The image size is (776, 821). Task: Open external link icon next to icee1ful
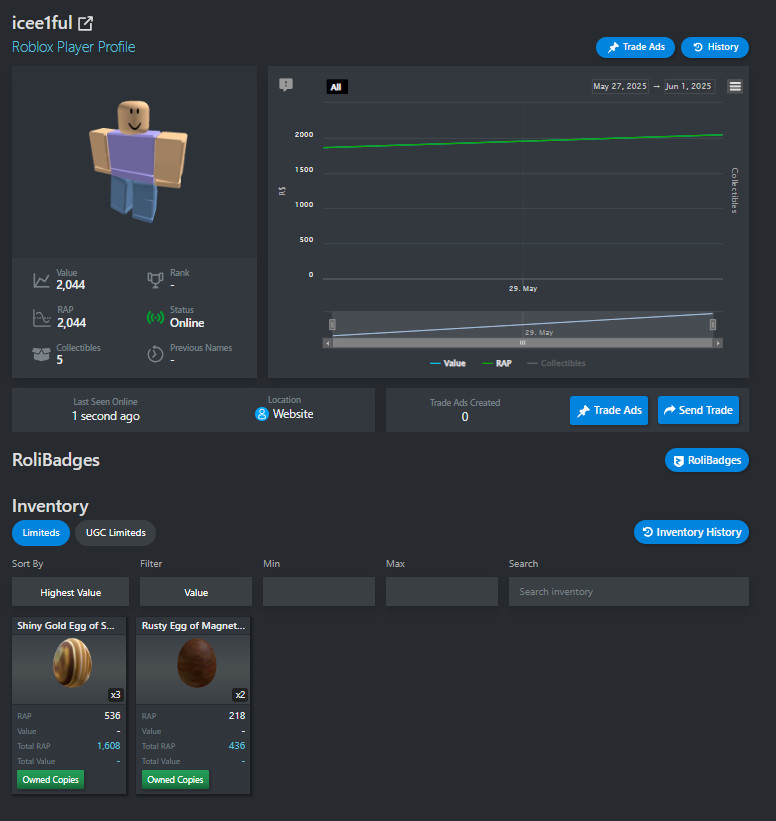[85, 24]
